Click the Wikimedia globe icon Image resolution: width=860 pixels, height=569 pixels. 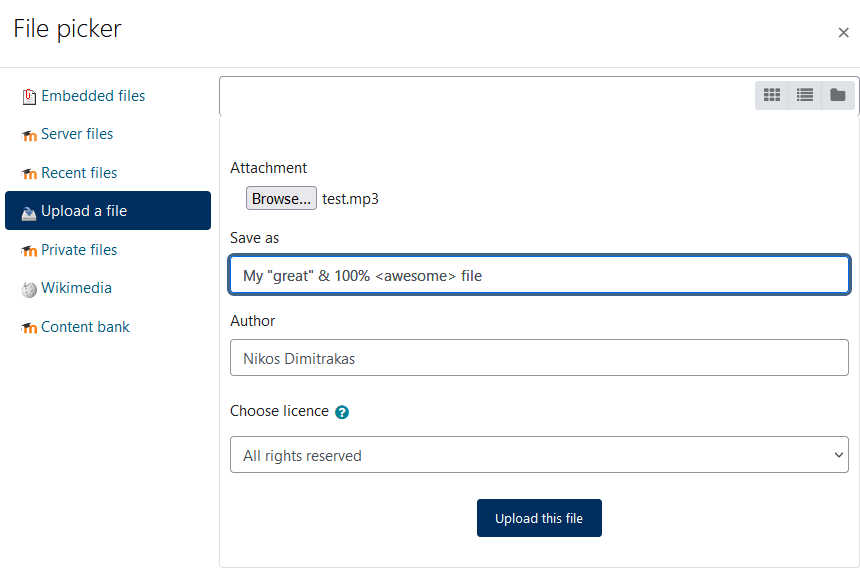click(29, 289)
